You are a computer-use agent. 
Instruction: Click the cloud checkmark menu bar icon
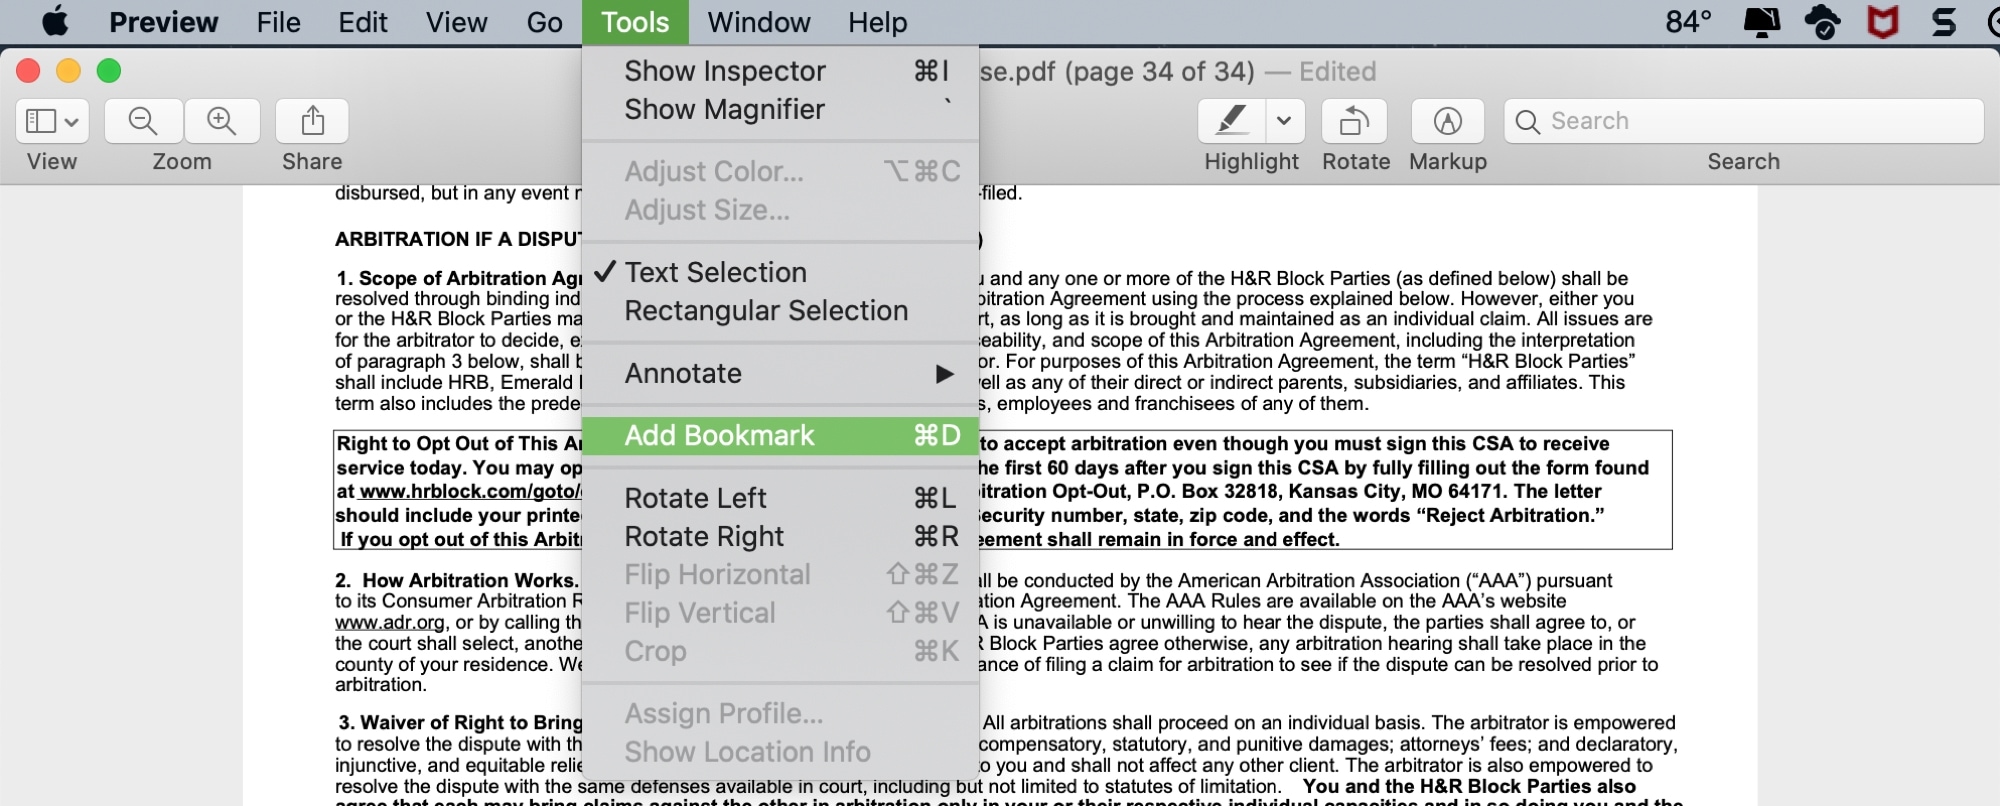tap(1823, 22)
